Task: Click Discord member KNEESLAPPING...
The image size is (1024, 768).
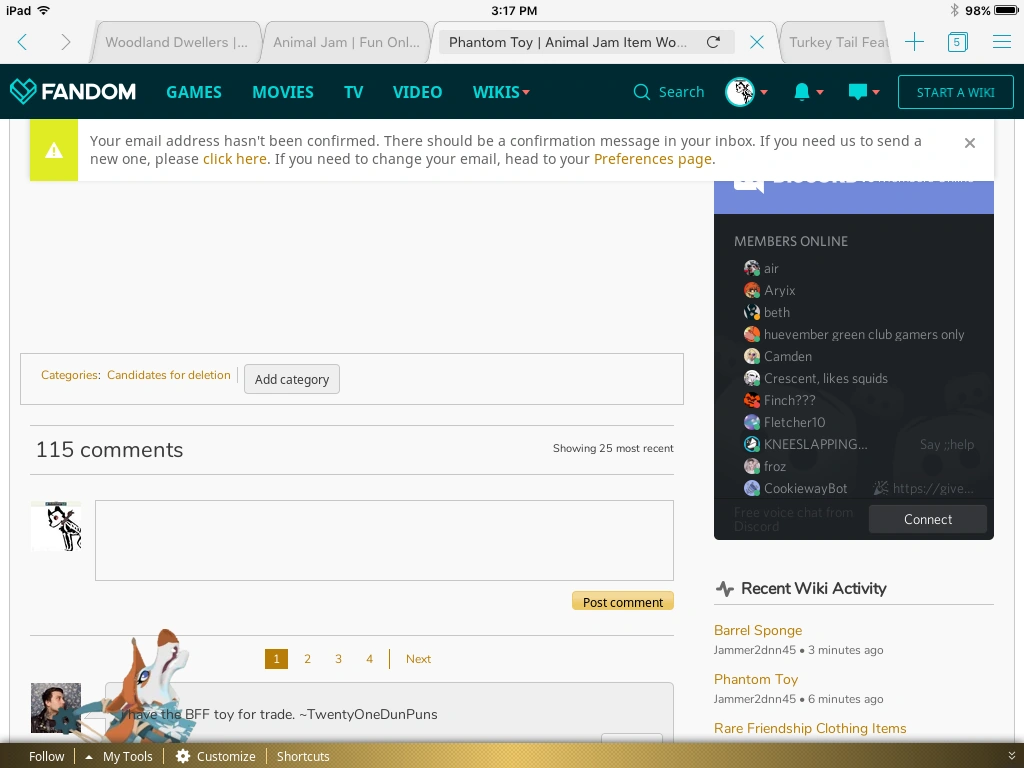Action: (x=806, y=445)
